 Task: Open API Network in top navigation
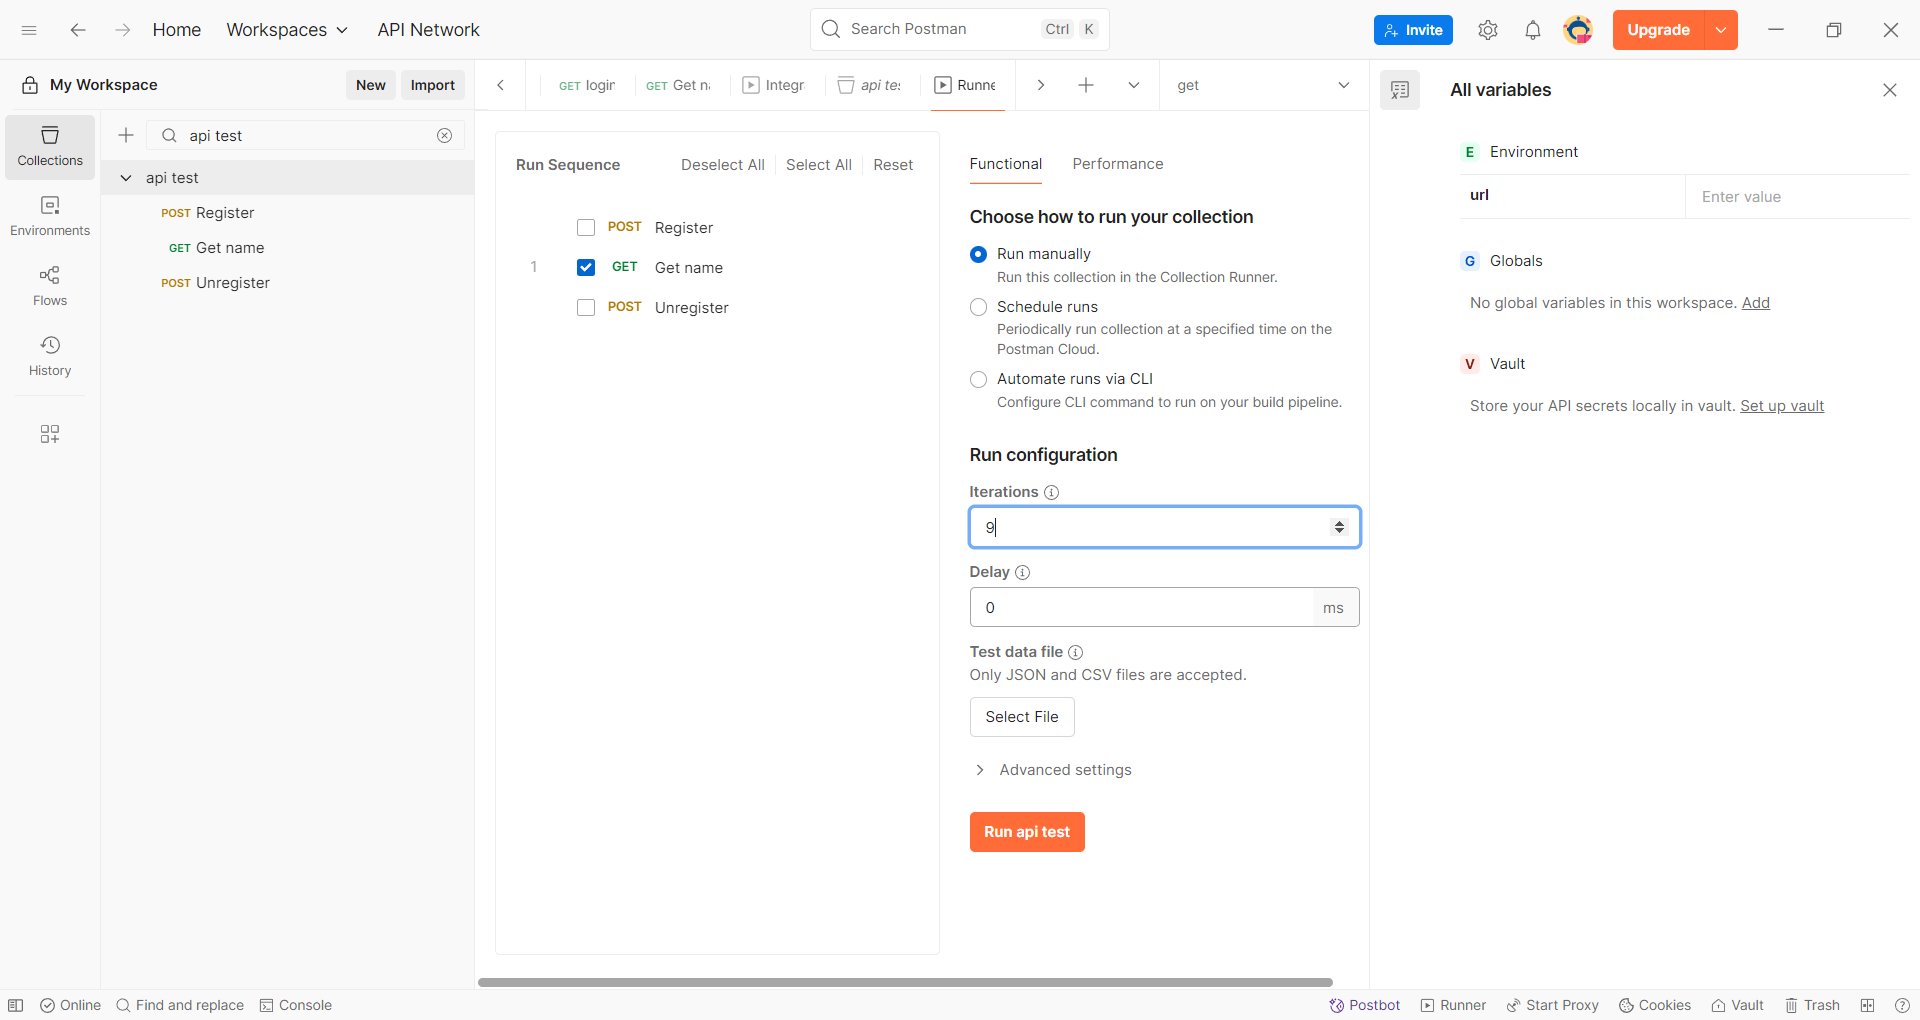pyautogui.click(x=429, y=30)
